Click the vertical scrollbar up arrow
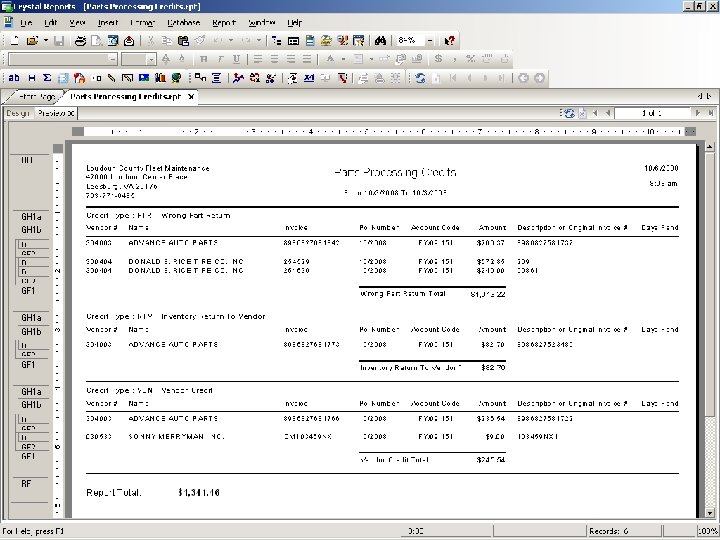Viewport: 720px width, 540px height. pyautogui.click(x=710, y=147)
